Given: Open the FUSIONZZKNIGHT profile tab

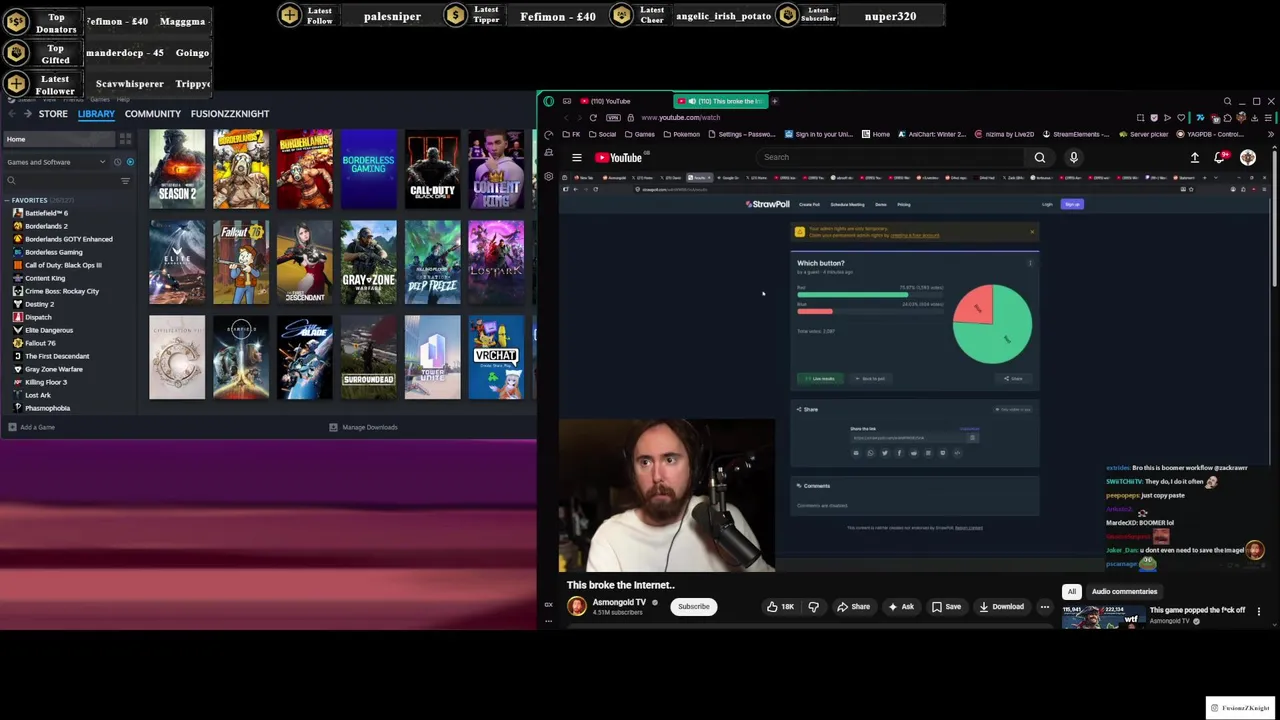Looking at the screenshot, I should point(230,114).
